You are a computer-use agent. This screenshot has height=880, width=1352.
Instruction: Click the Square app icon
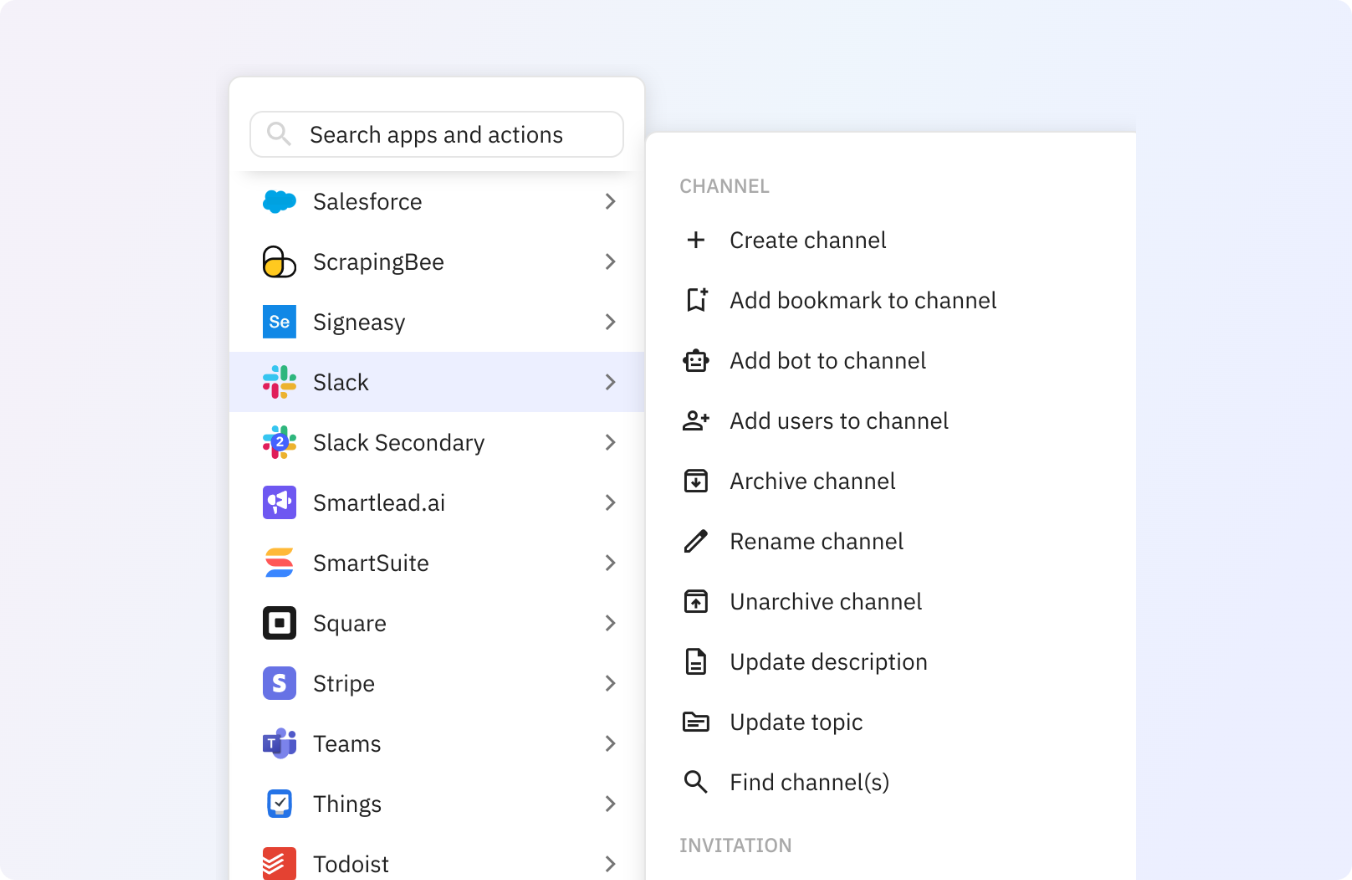click(279, 623)
